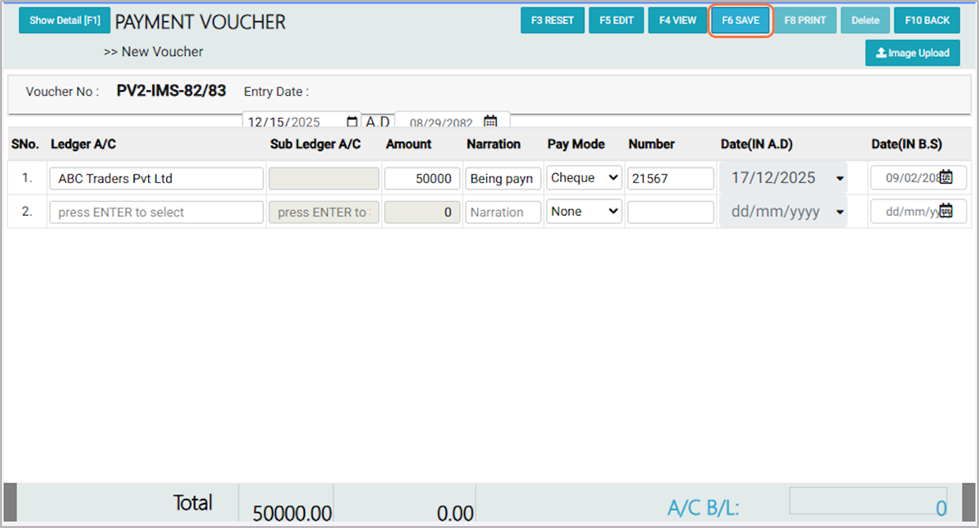Open the row 2 dd/mm/yyyy AD date dropdown
This screenshot has height=528, width=979.
point(838,213)
